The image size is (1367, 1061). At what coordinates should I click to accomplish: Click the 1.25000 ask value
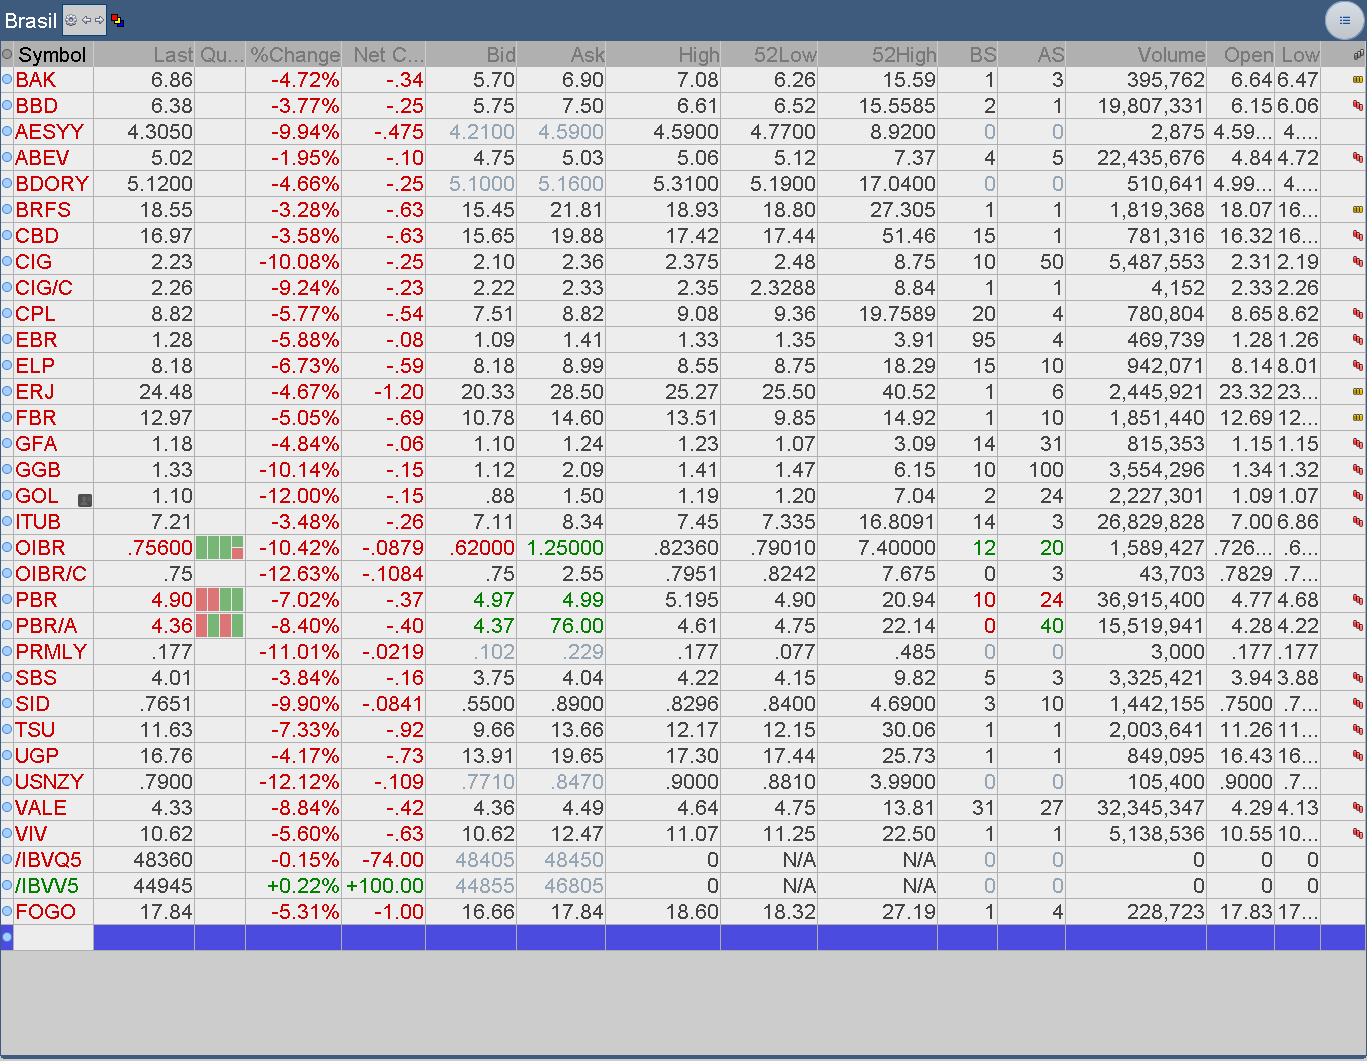(565, 548)
